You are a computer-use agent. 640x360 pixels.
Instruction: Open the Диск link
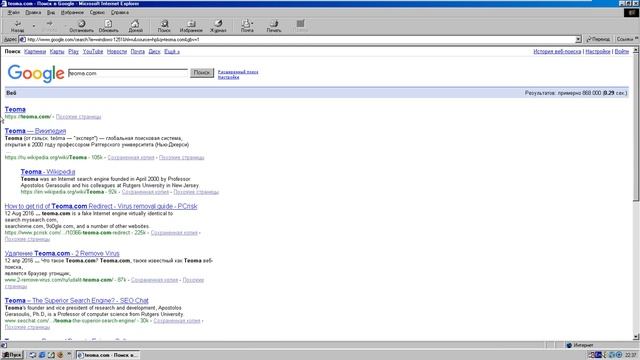point(154,51)
